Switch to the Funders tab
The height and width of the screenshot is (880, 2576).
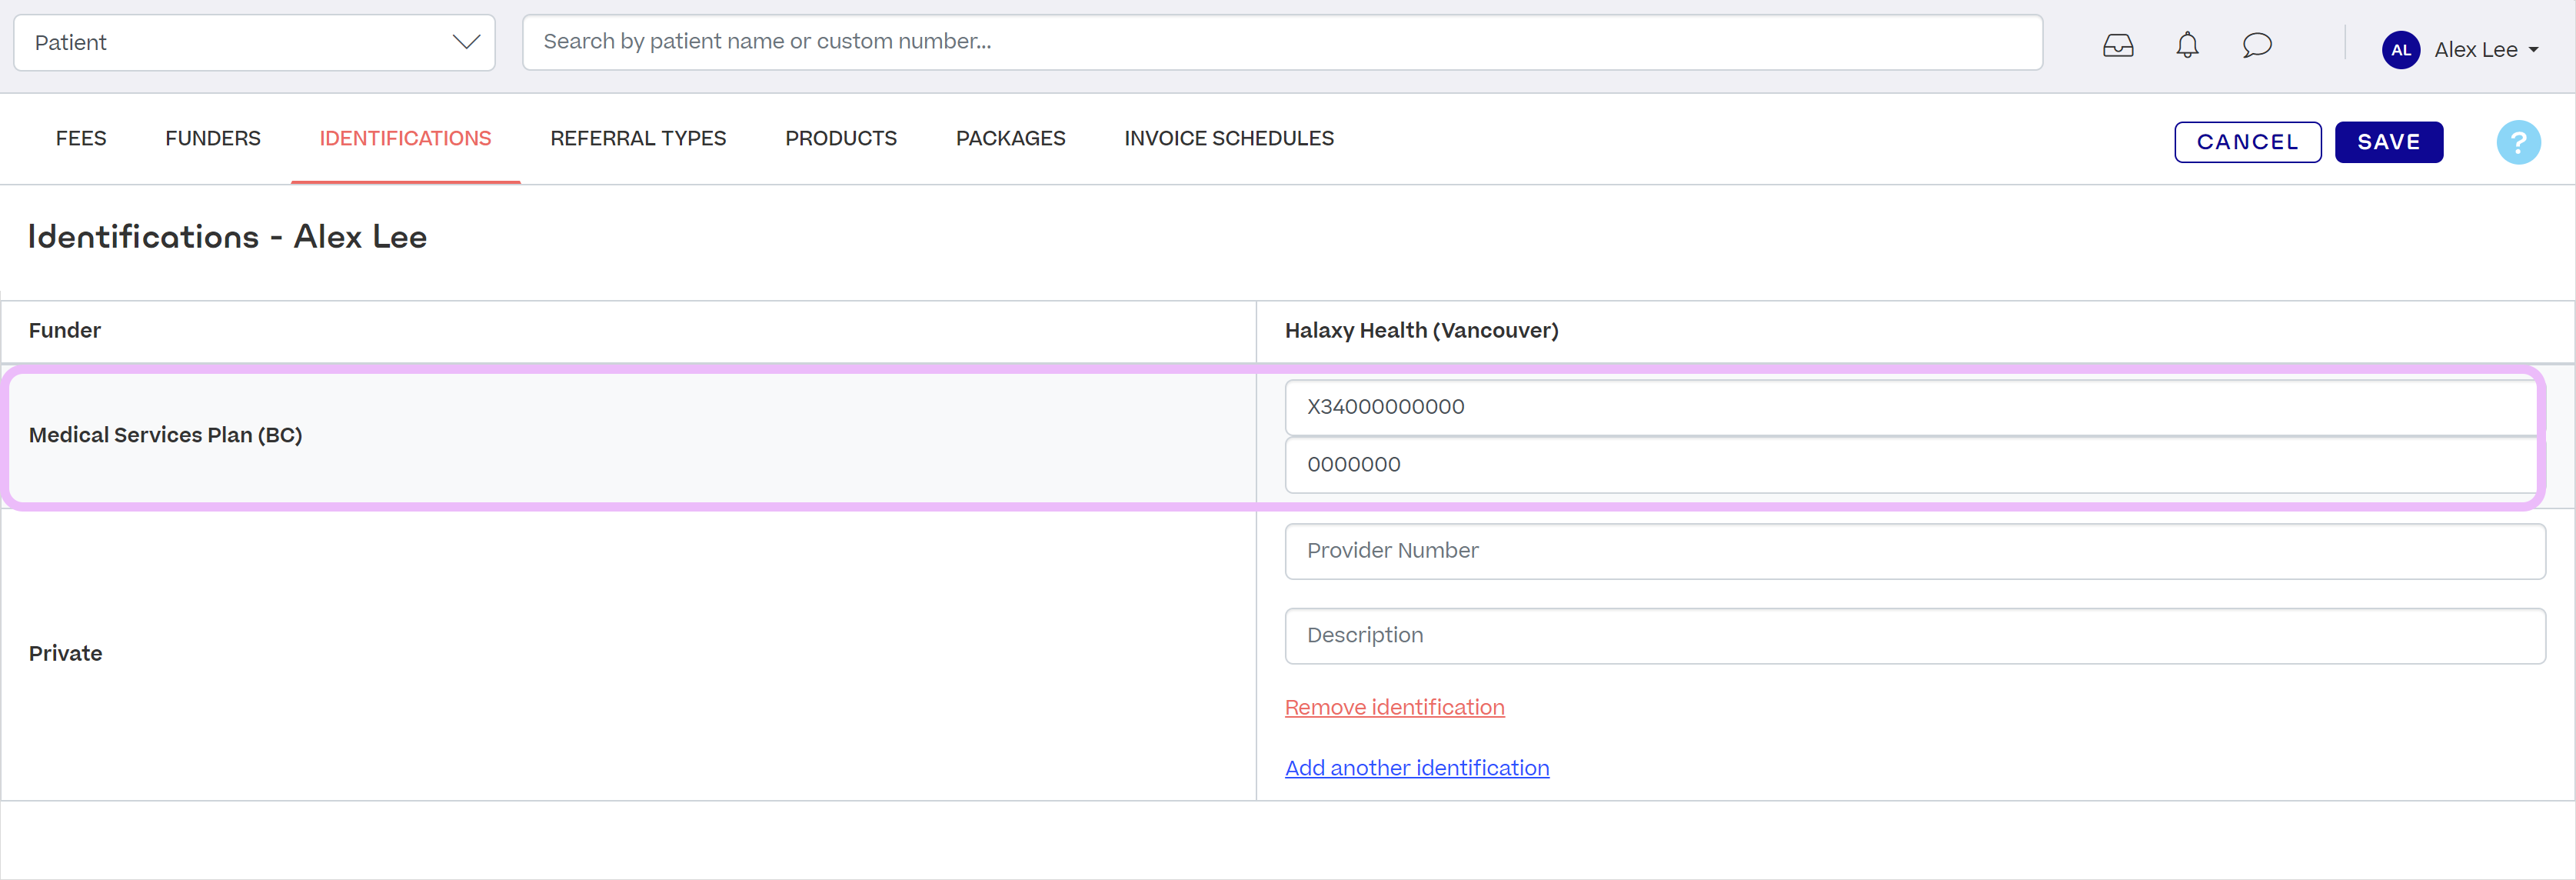point(213,139)
